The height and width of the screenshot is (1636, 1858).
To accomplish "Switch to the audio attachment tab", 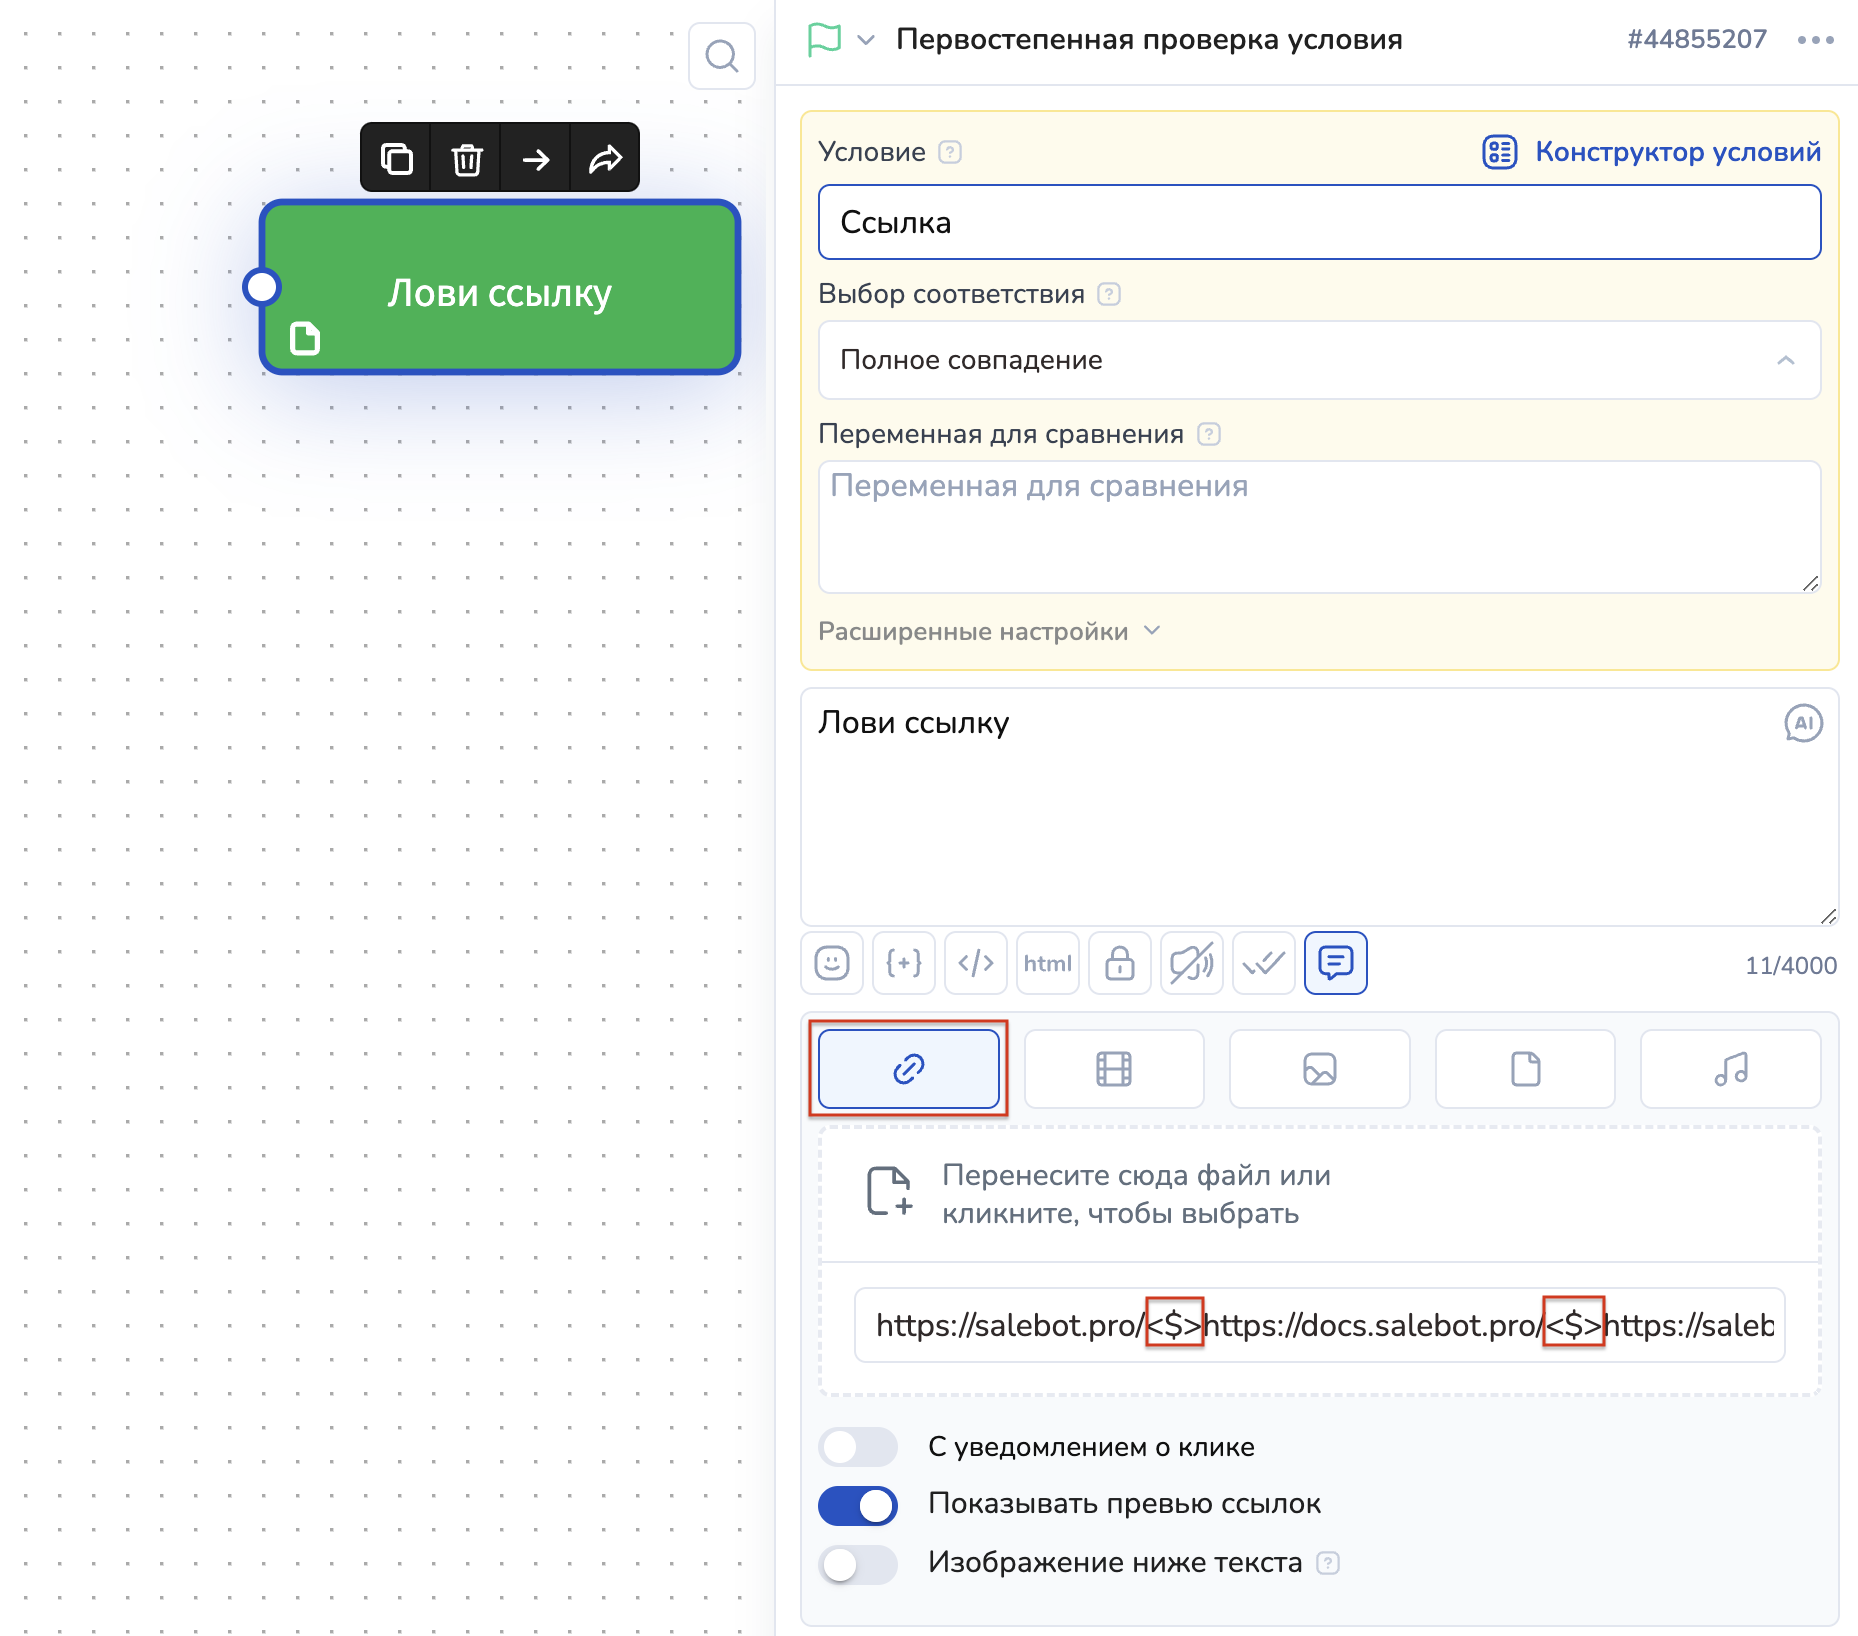I will point(1730,1069).
